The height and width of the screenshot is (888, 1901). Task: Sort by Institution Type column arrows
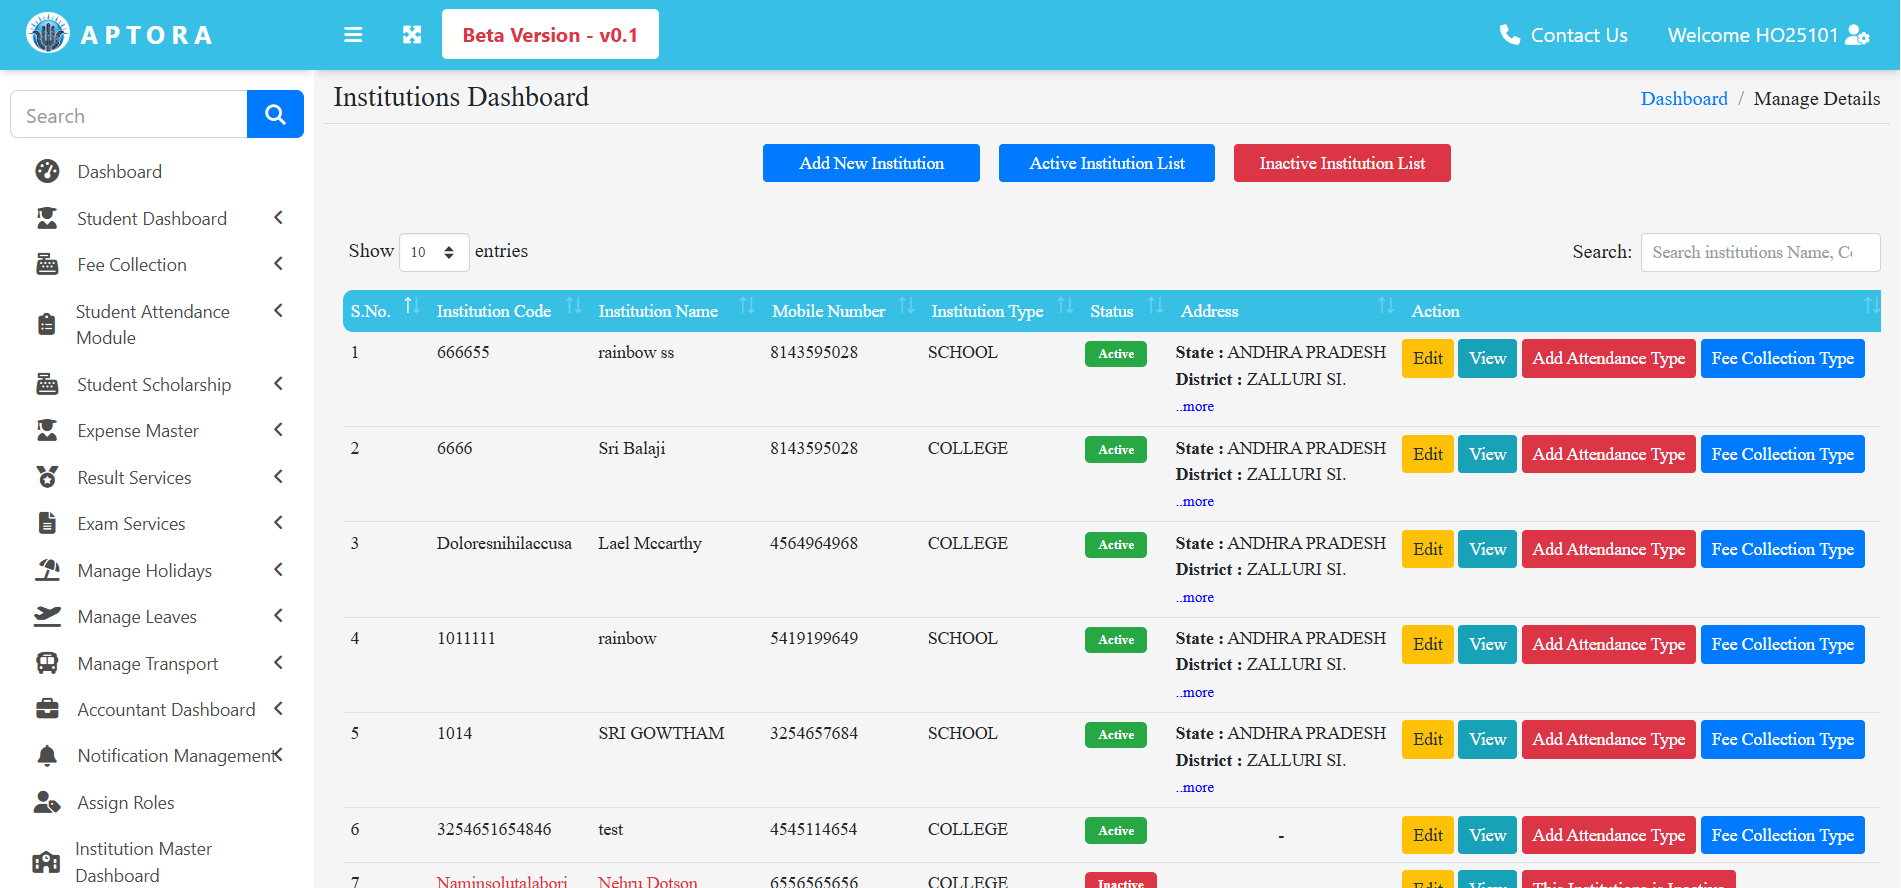1066,305
